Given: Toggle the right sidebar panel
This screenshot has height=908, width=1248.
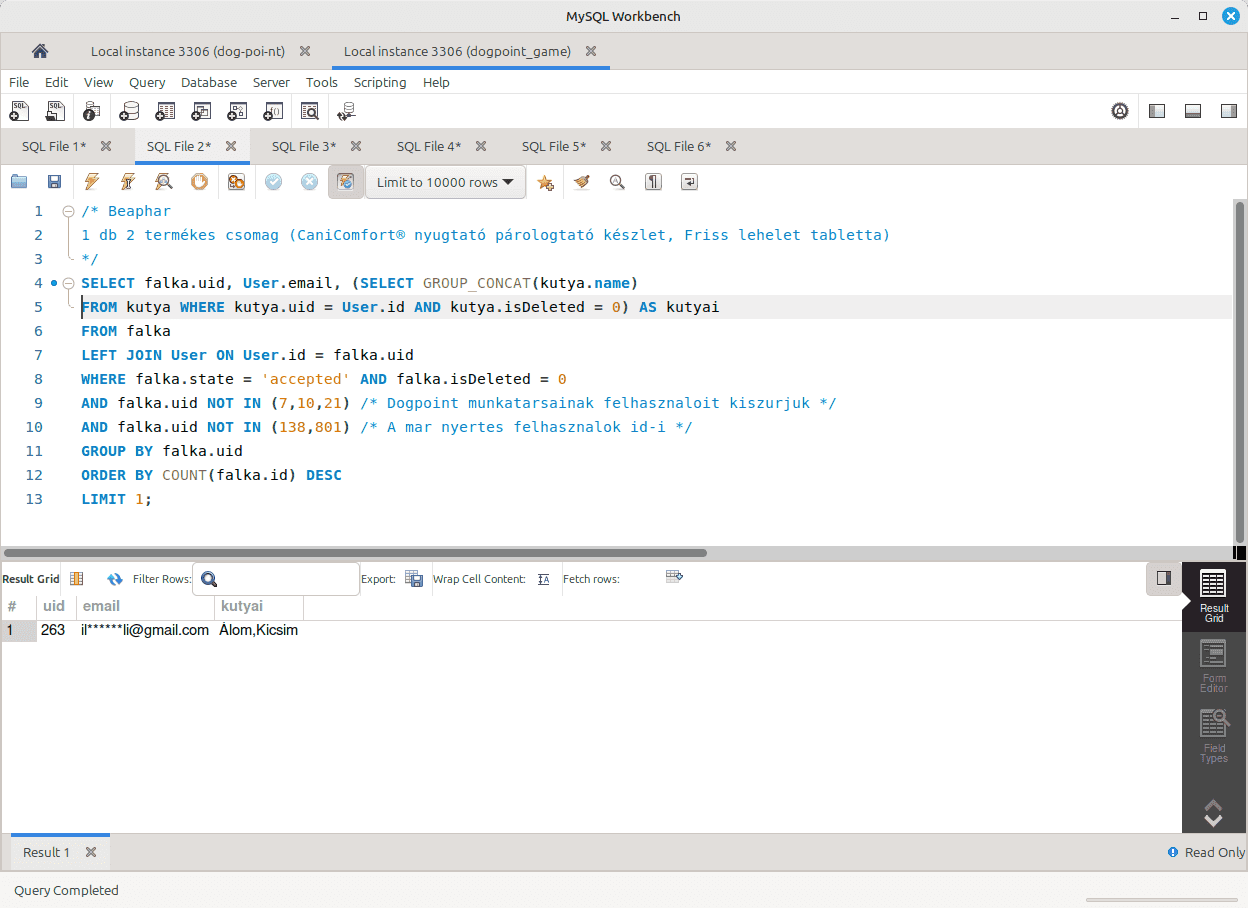Looking at the screenshot, I should (x=1229, y=111).
